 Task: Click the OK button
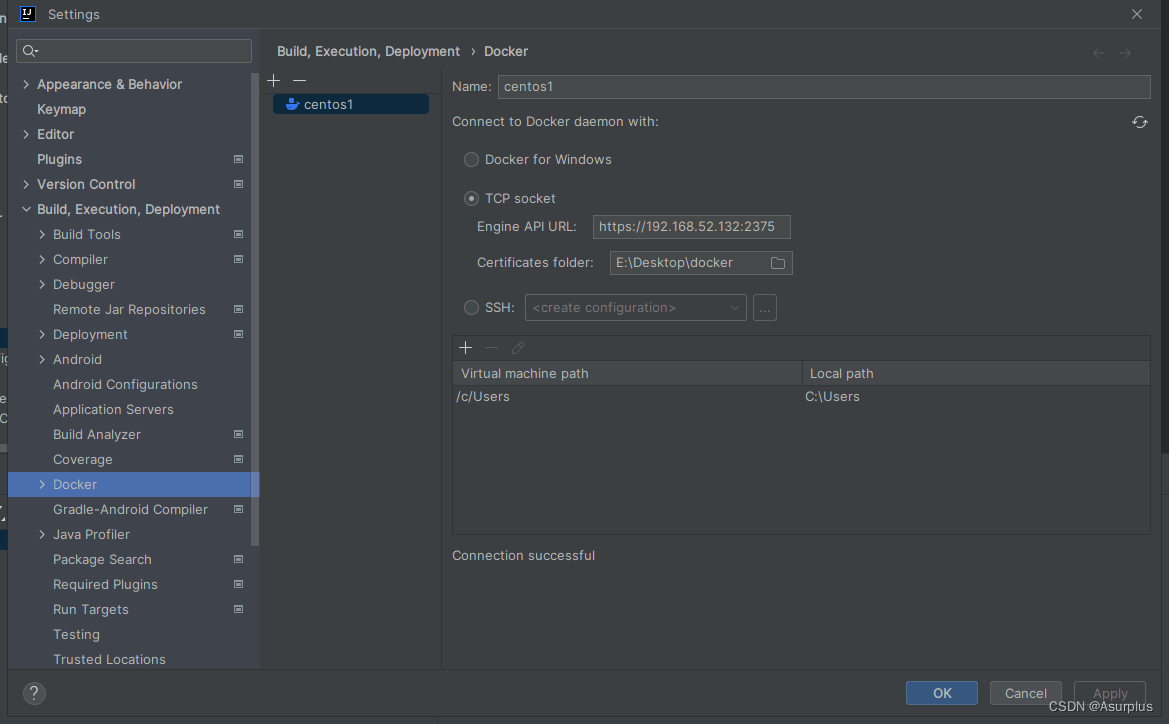942,693
